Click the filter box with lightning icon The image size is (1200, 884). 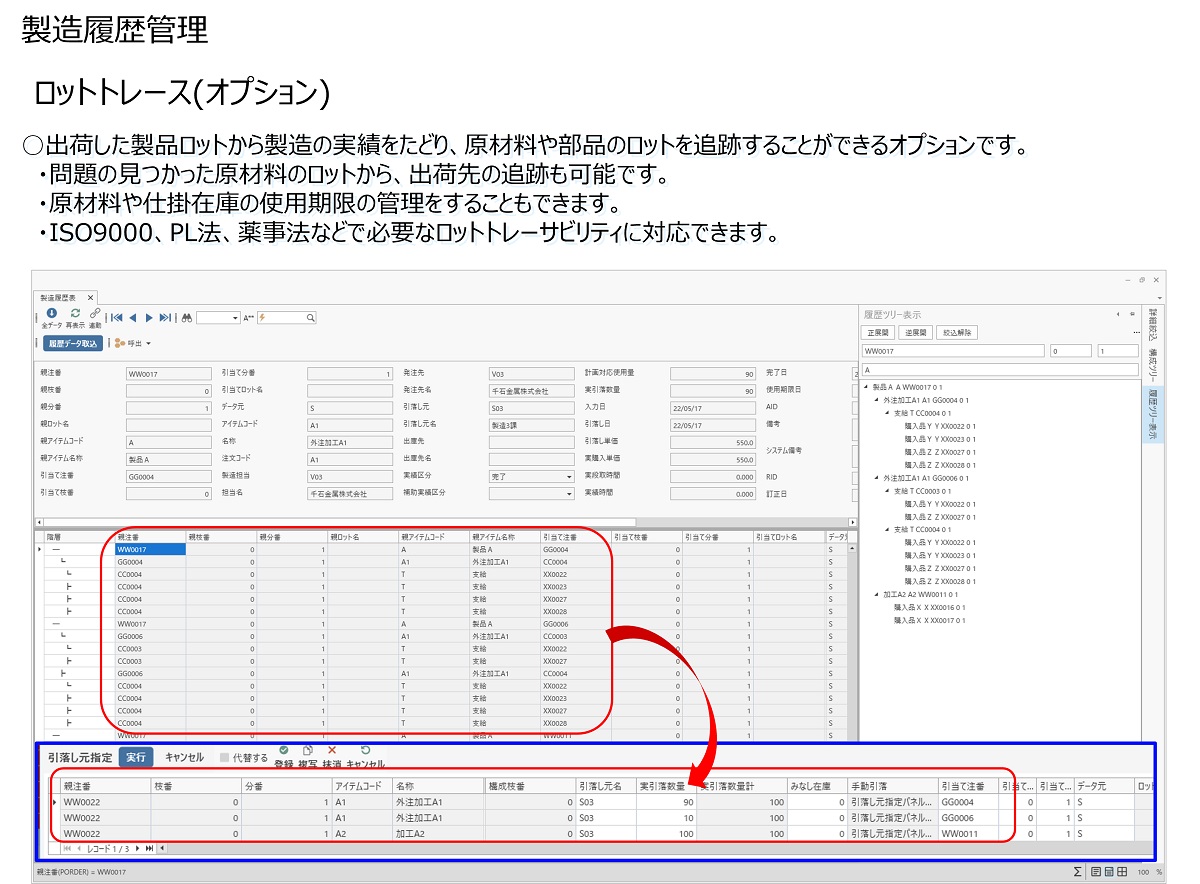tap(286, 318)
